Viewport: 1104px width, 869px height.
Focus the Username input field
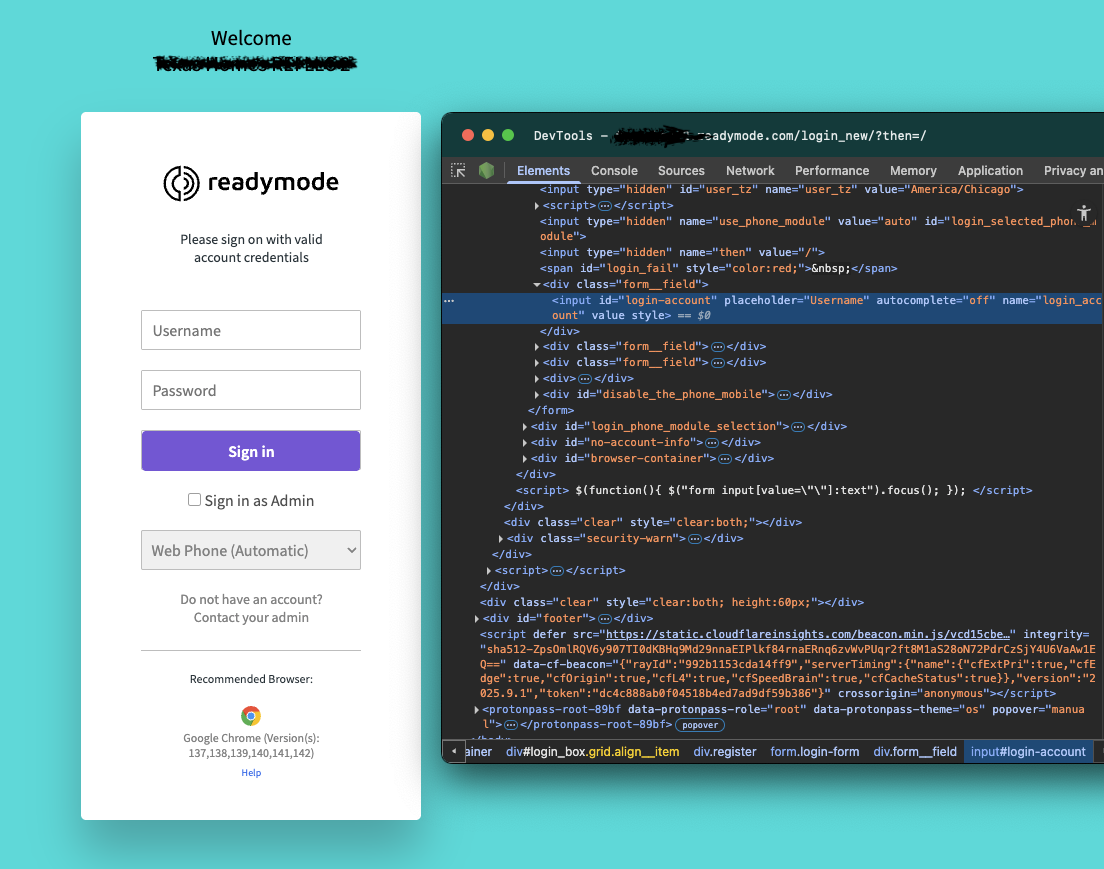click(251, 330)
